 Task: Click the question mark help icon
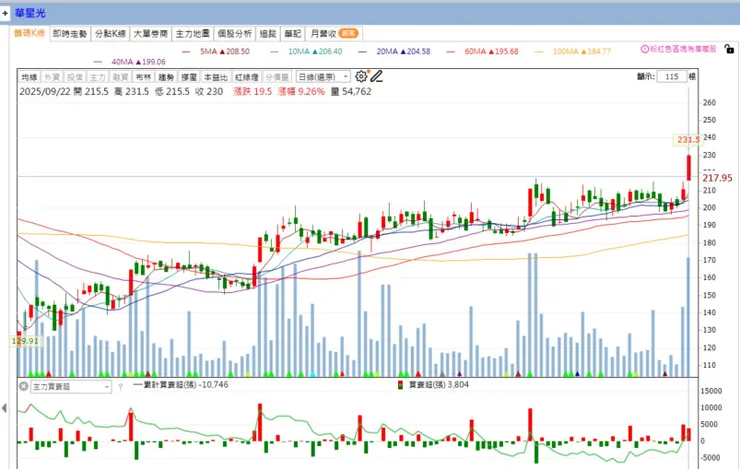coord(120,387)
